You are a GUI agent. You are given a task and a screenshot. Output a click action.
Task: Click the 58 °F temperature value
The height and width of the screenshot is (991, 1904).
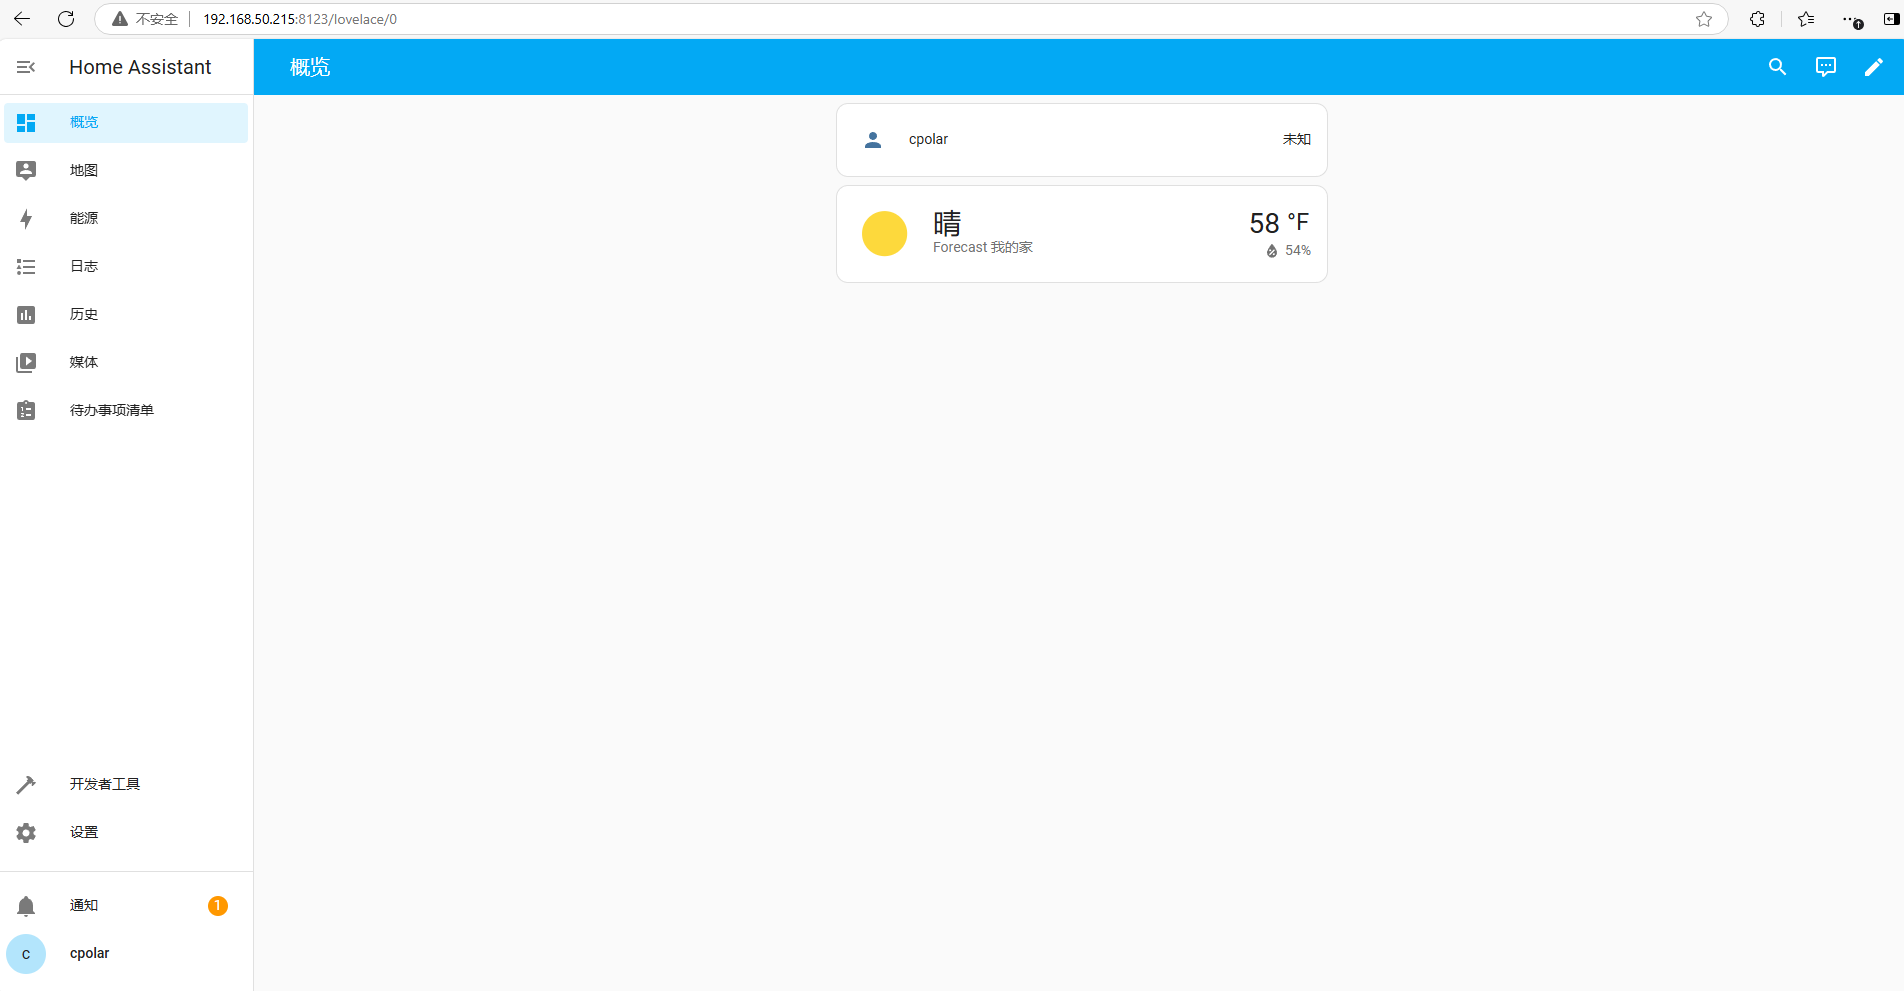coord(1279,223)
